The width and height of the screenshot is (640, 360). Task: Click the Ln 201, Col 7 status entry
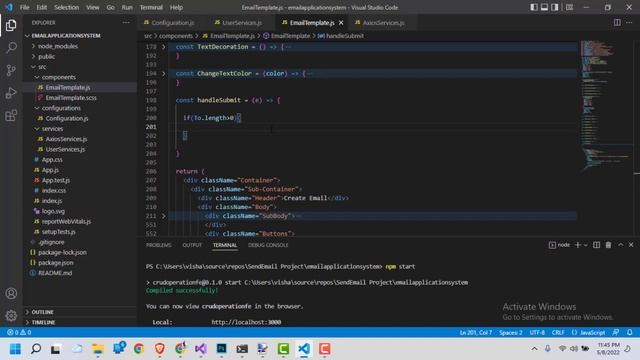476,332
